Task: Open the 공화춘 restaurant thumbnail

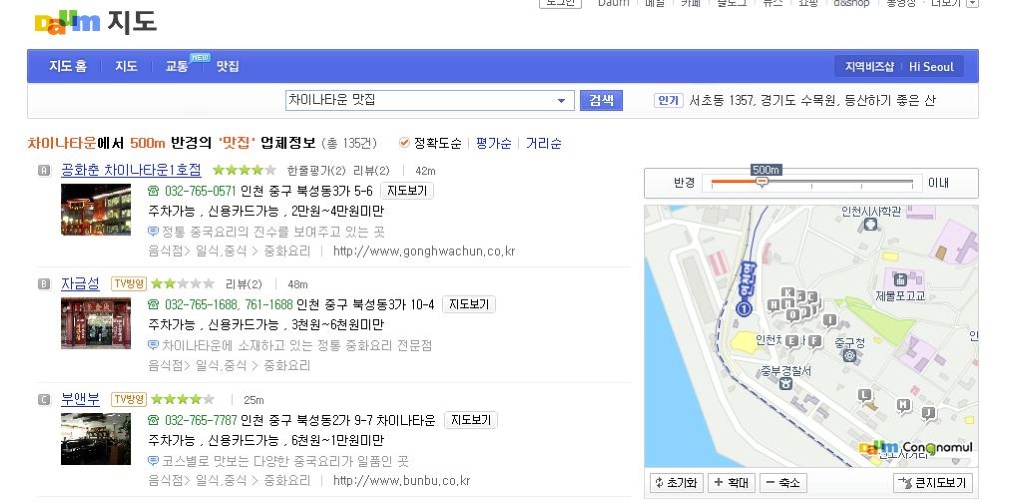Action: 96,210
